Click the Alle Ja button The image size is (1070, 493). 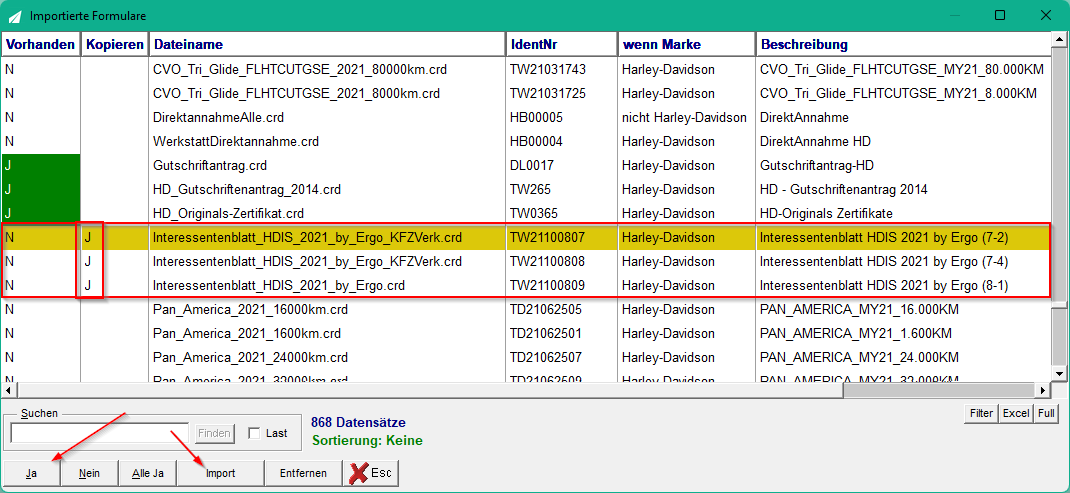pos(147,473)
